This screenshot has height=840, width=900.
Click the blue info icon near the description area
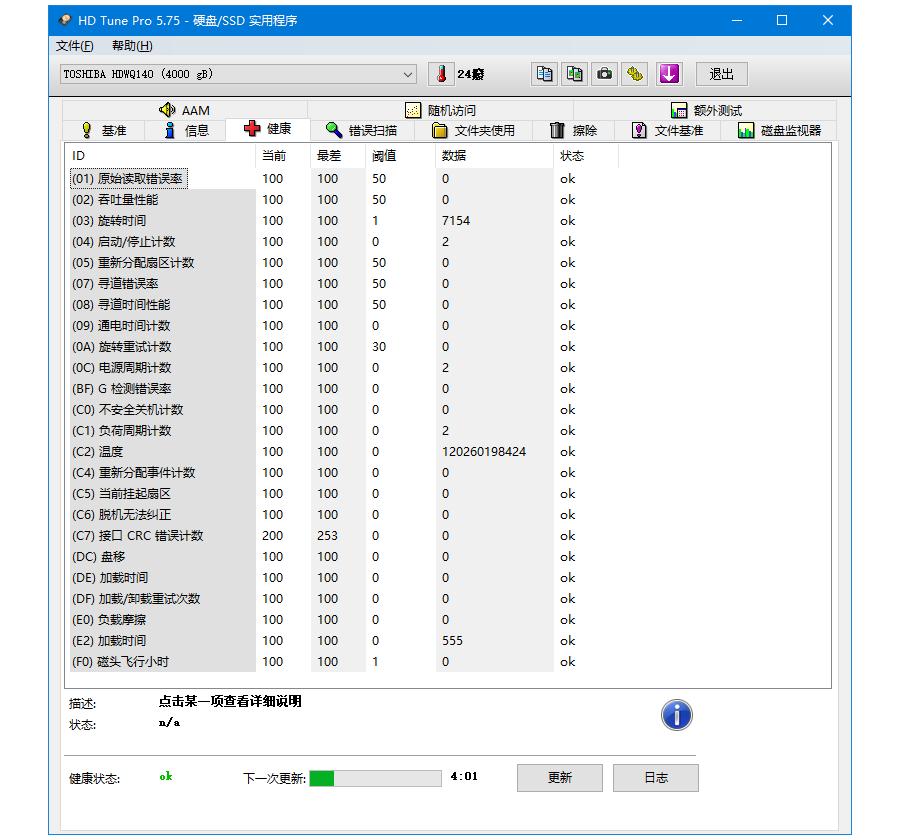click(x=676, y=714)
